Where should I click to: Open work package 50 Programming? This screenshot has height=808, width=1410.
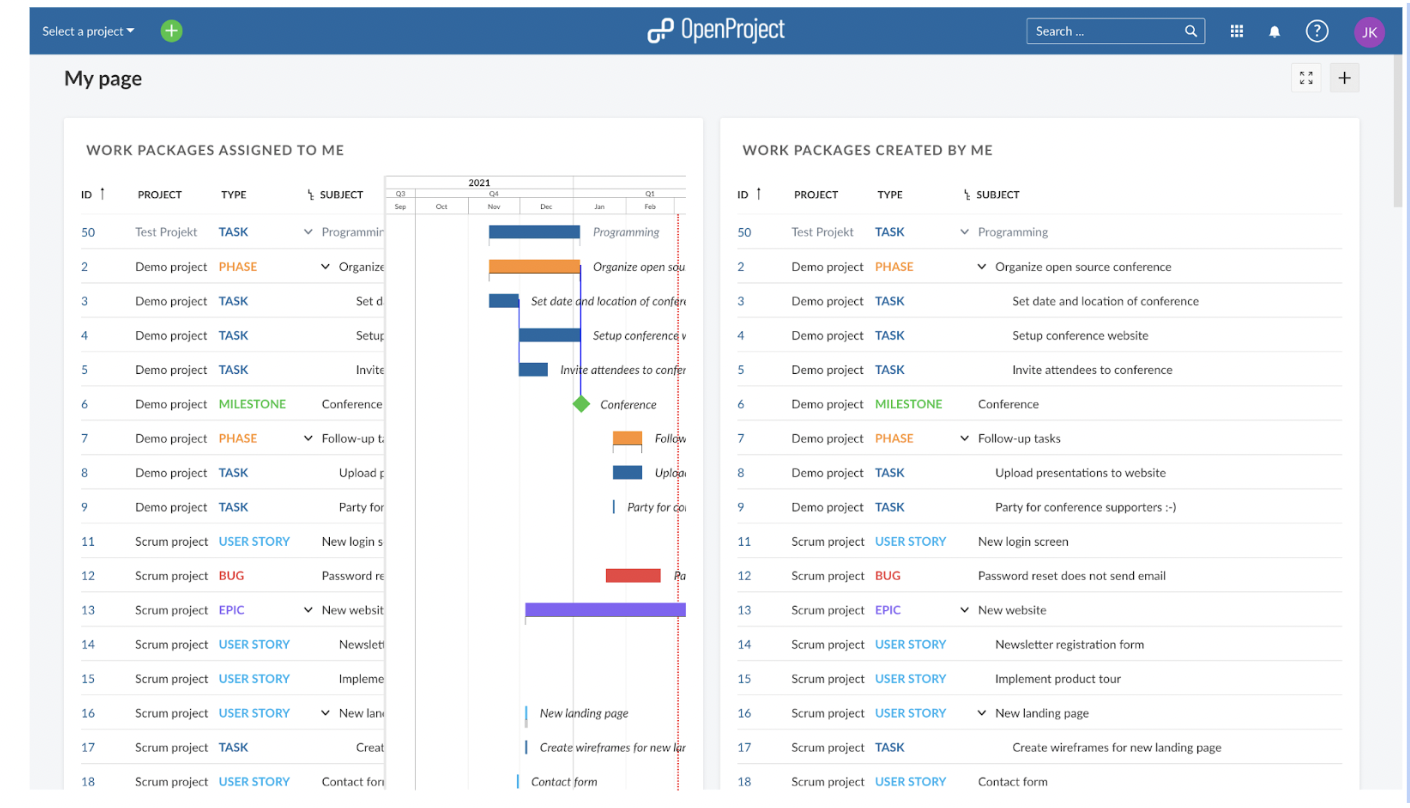(x=88, y=231)
